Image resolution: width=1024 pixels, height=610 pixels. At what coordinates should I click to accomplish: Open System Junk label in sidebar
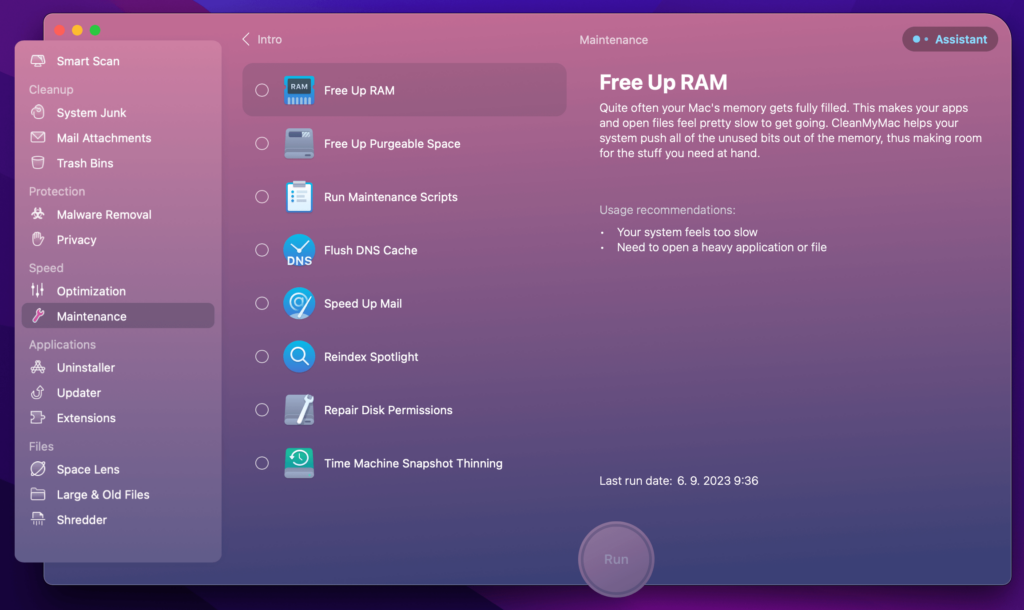(x=91, y=112)
